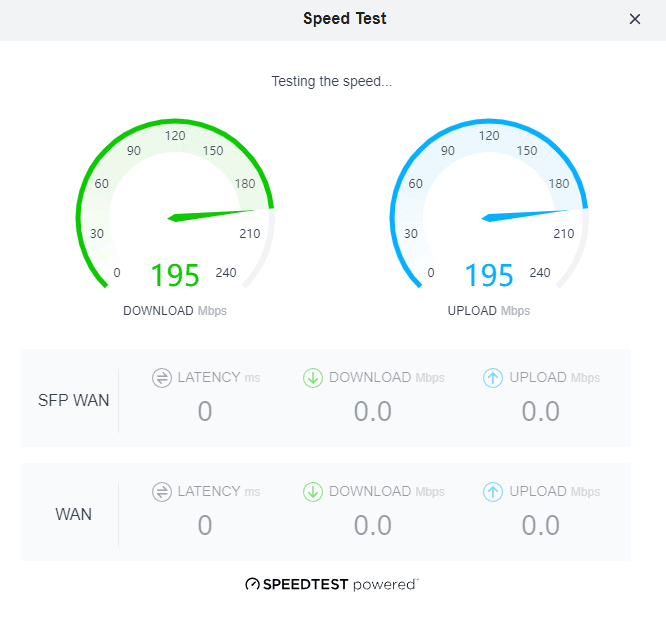The image size is (666, 642).
Task: Click the SPEEDTEST powered link
Action: coord(332,584)
